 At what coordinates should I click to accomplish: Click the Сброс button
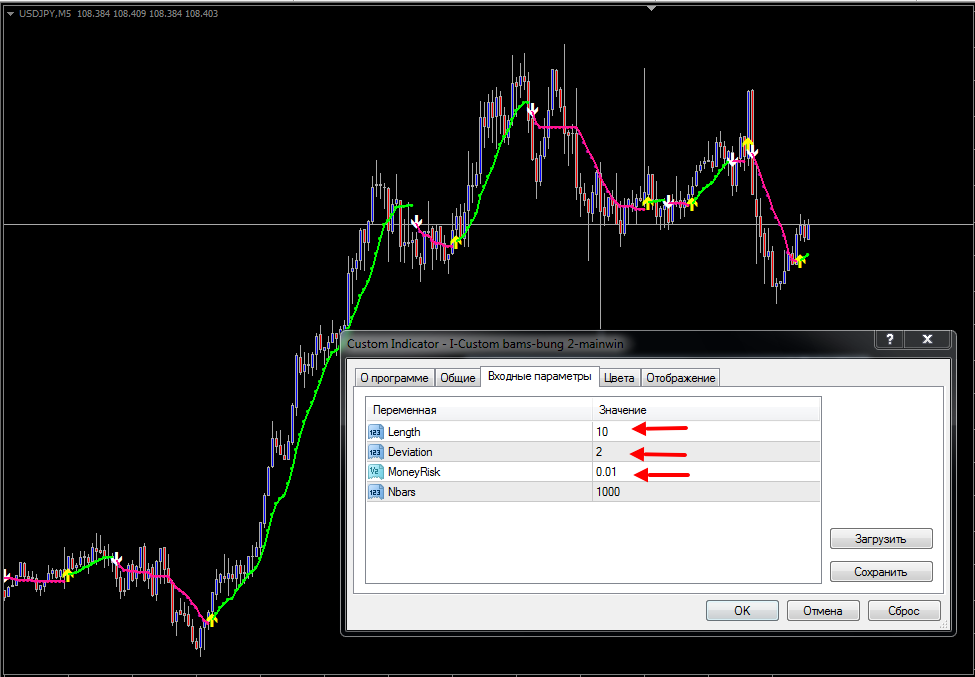tap(904, 610)
